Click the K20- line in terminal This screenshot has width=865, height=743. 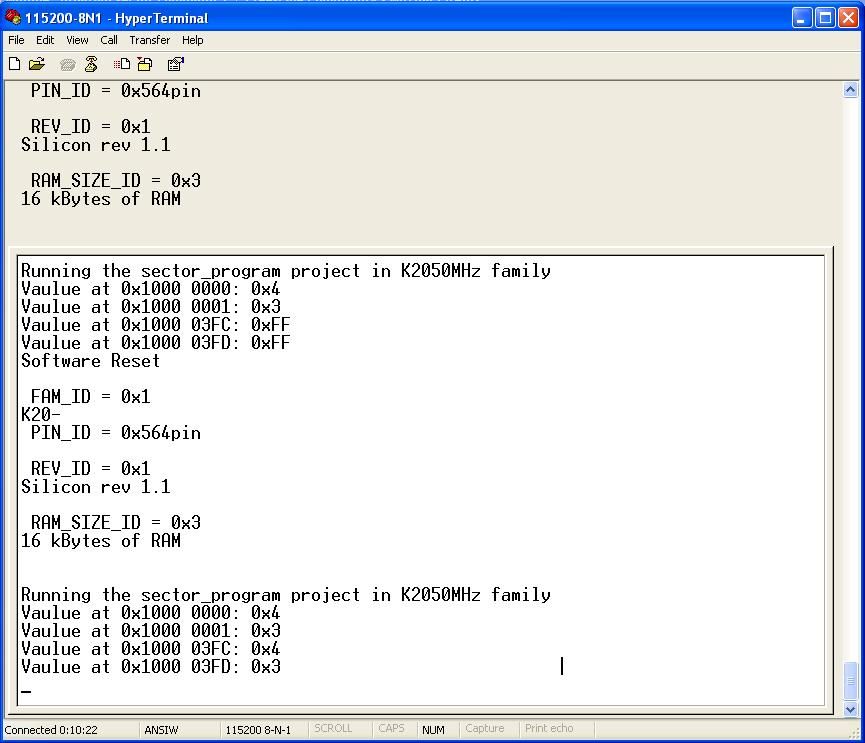click(x=41, y=414)
